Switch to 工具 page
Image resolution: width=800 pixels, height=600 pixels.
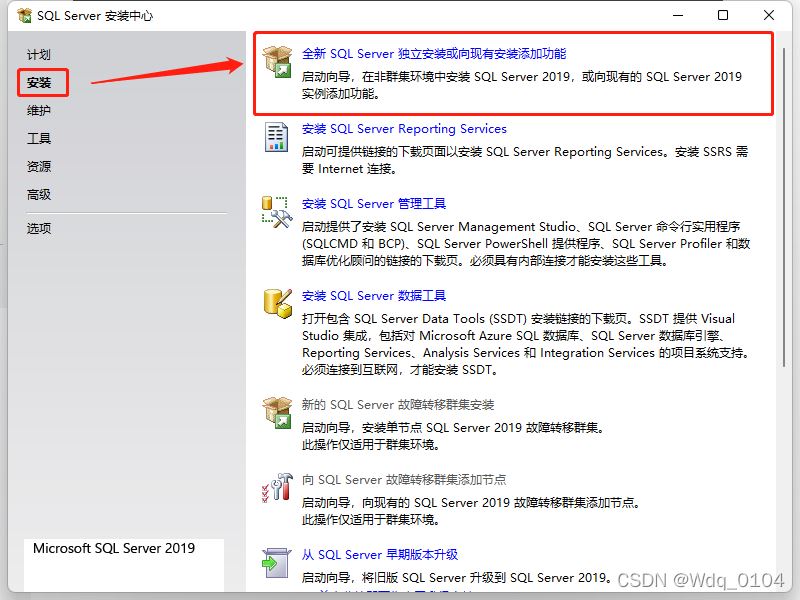[x=39, y=139]
